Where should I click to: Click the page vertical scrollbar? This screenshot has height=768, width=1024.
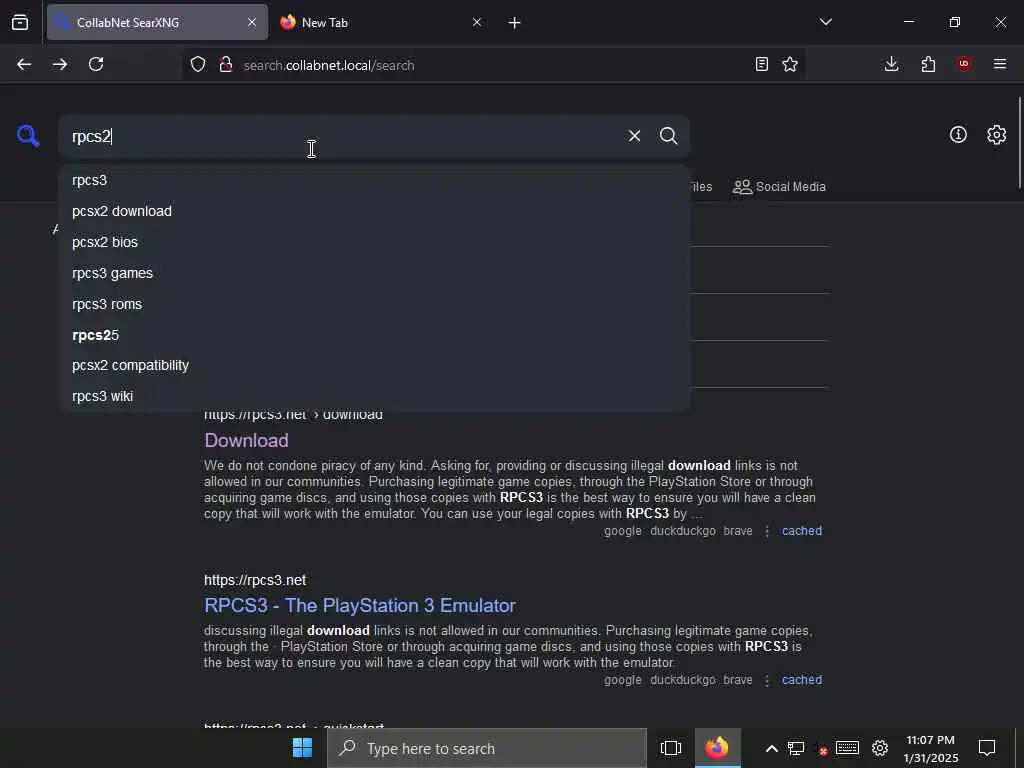(1019, 142)
